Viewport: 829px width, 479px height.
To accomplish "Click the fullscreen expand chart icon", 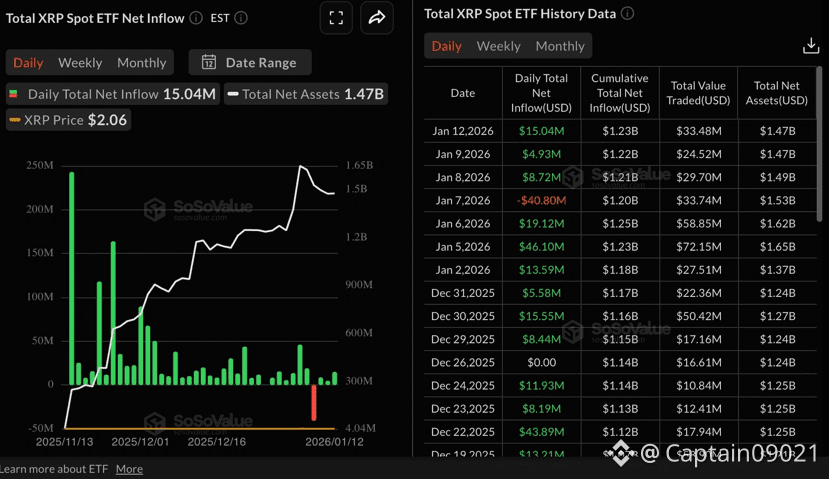I will coord(336,18).
